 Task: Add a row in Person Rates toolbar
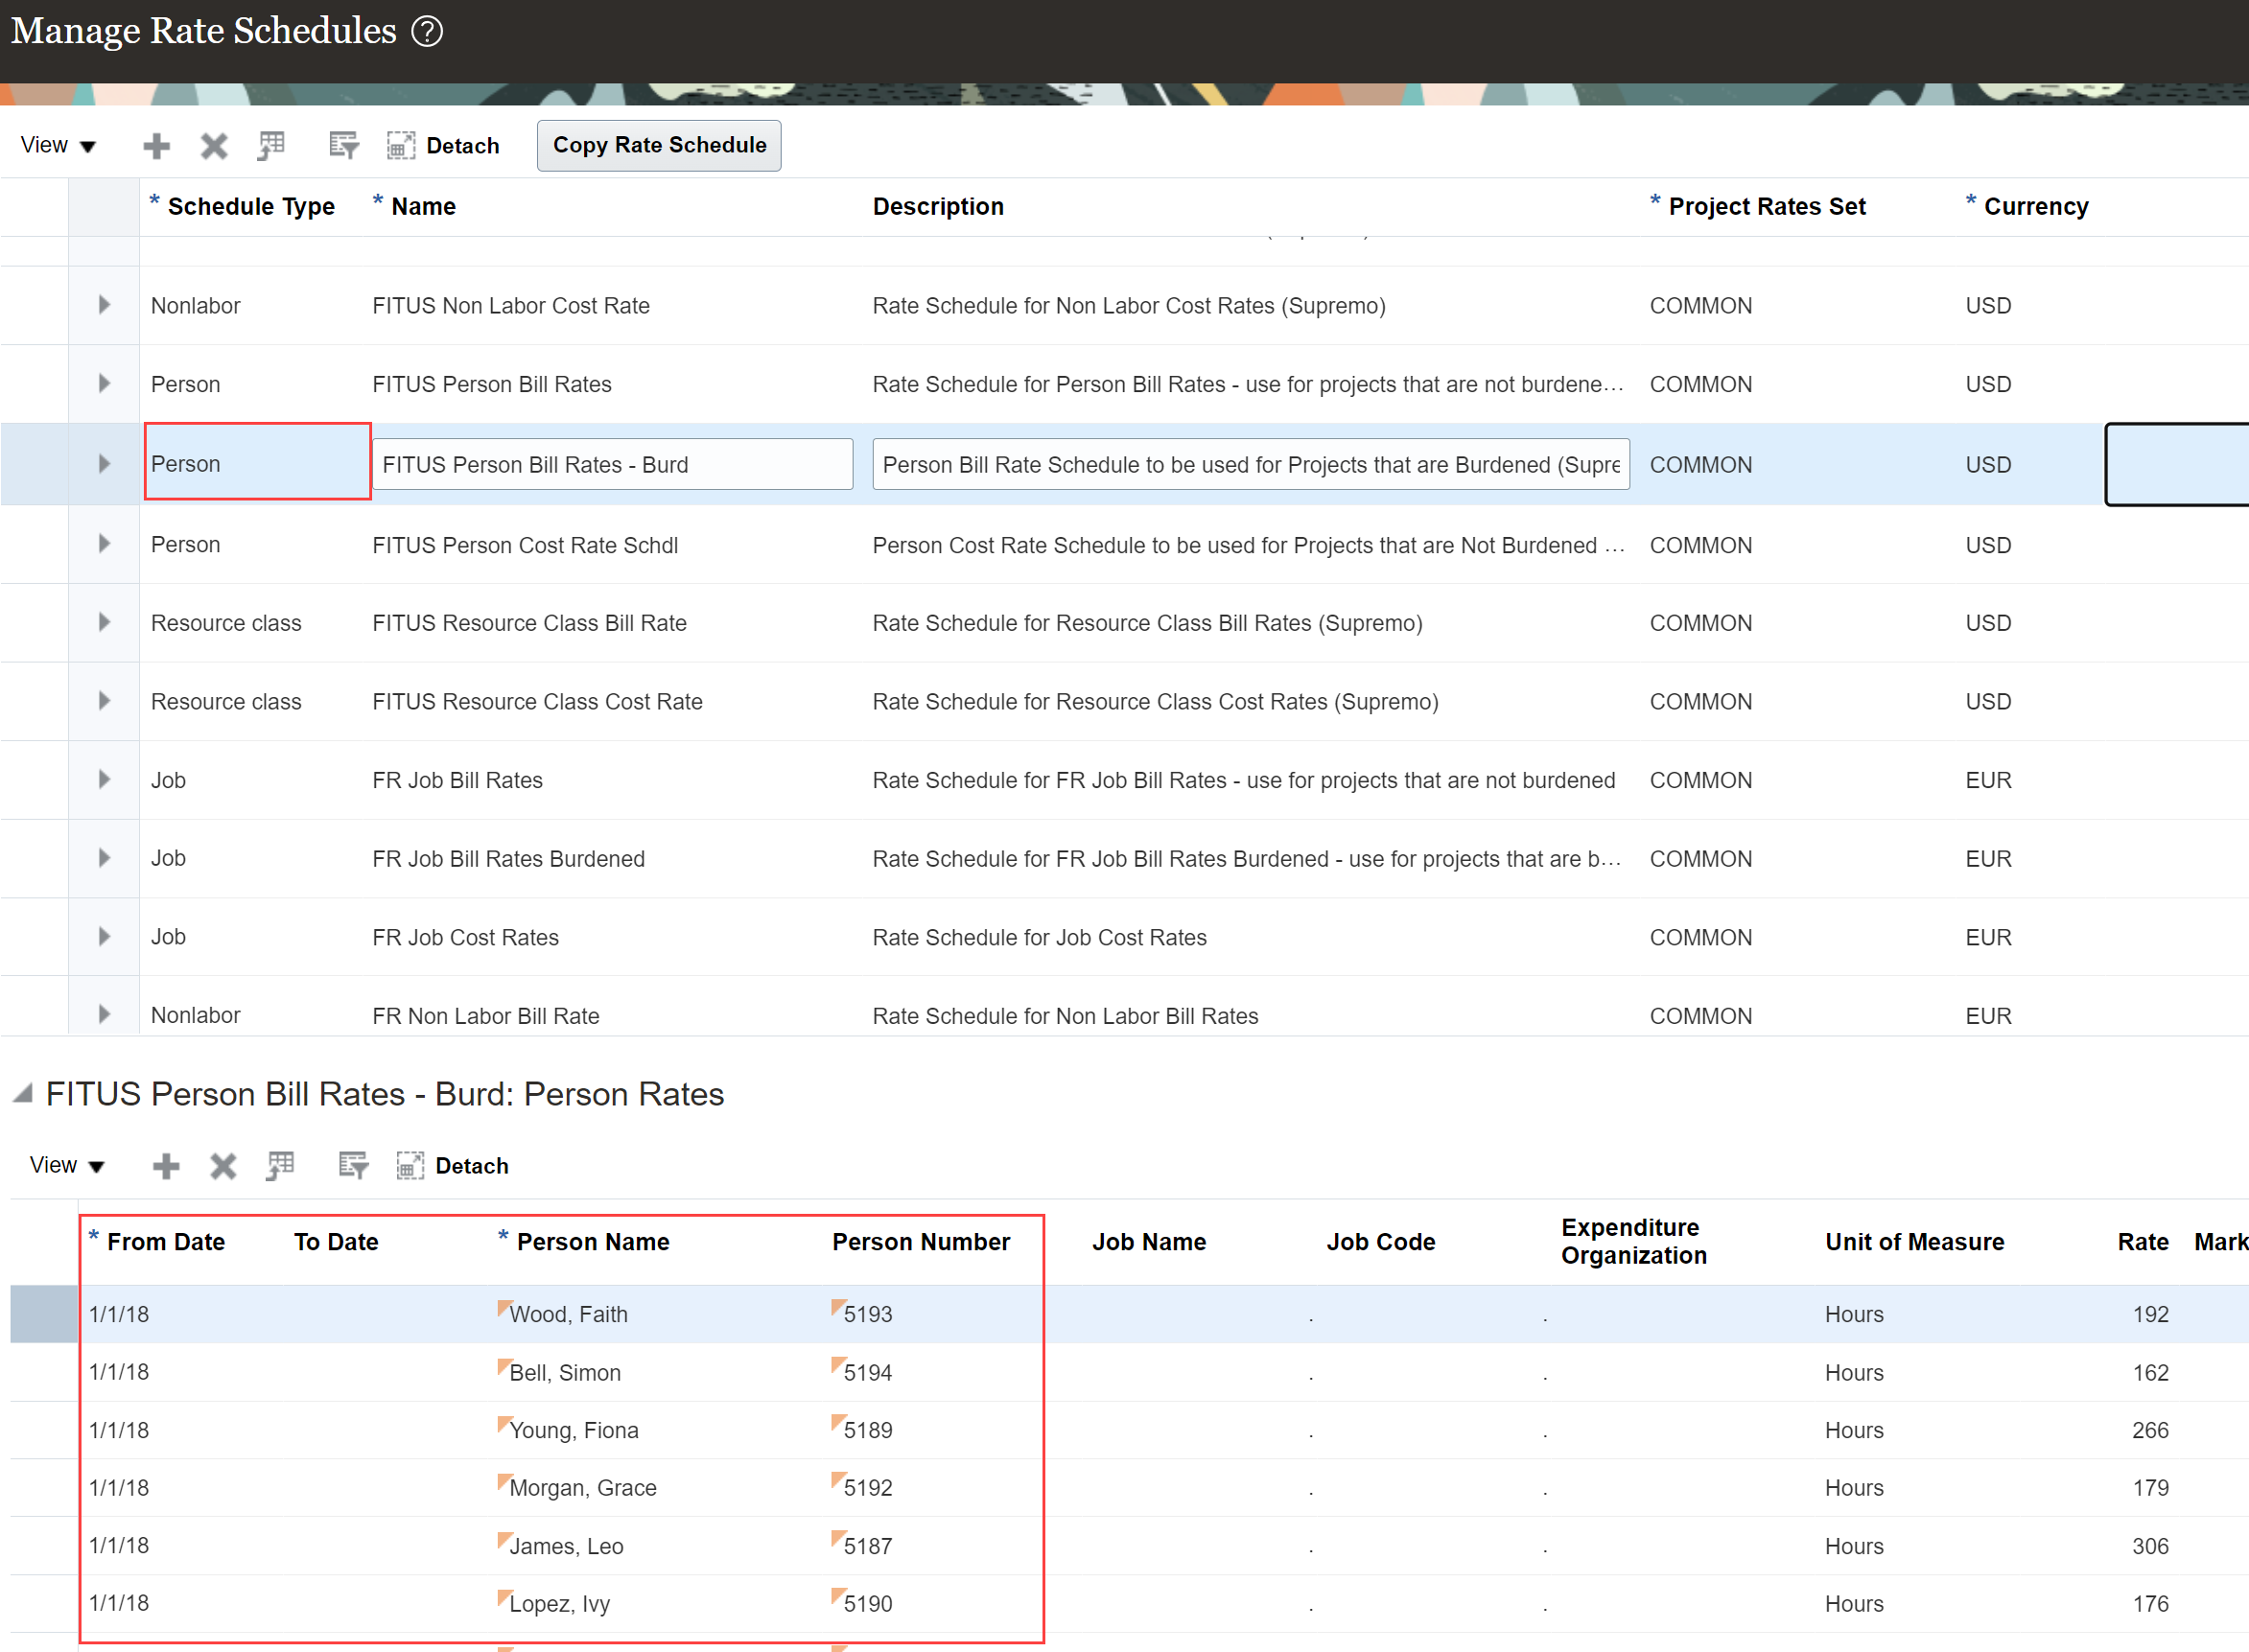pos(166,1166)
